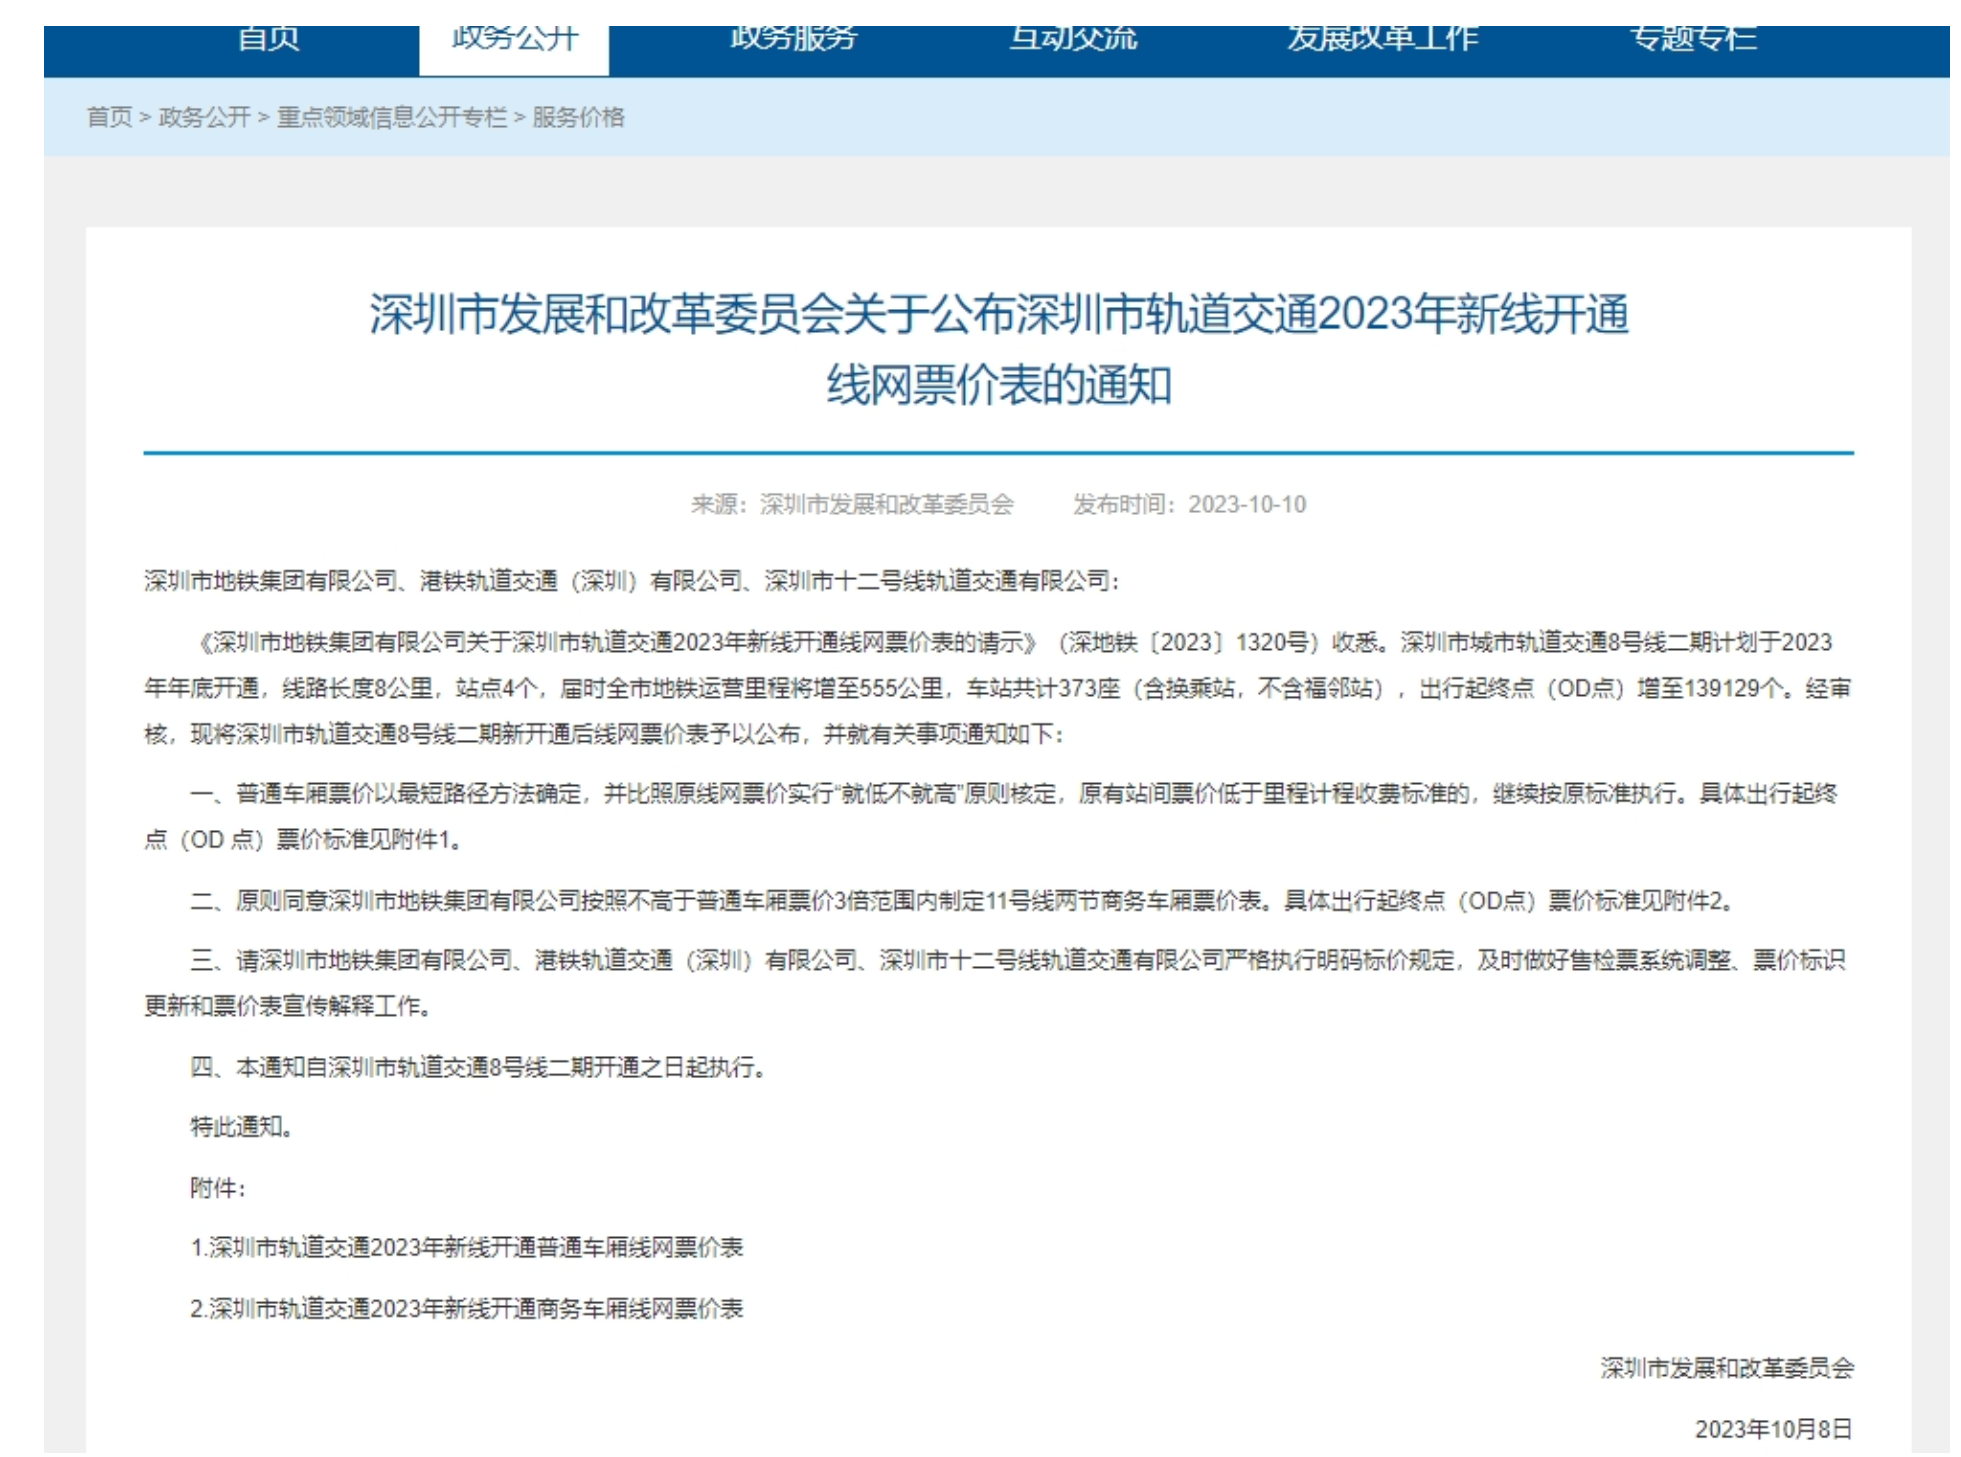Image resolution: width=1961 pixels, height=1457 pixels.
Task: Go to the 互动交流 navigation tab
Action: pos(1072,40)
